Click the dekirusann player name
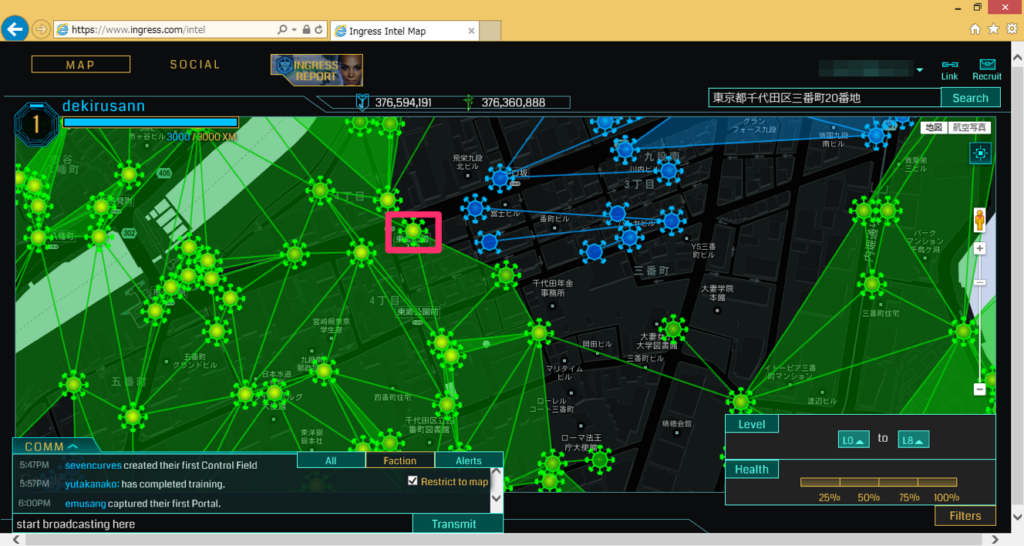The height and width of the screenshot is (546, 1024). tap(103, 106)
